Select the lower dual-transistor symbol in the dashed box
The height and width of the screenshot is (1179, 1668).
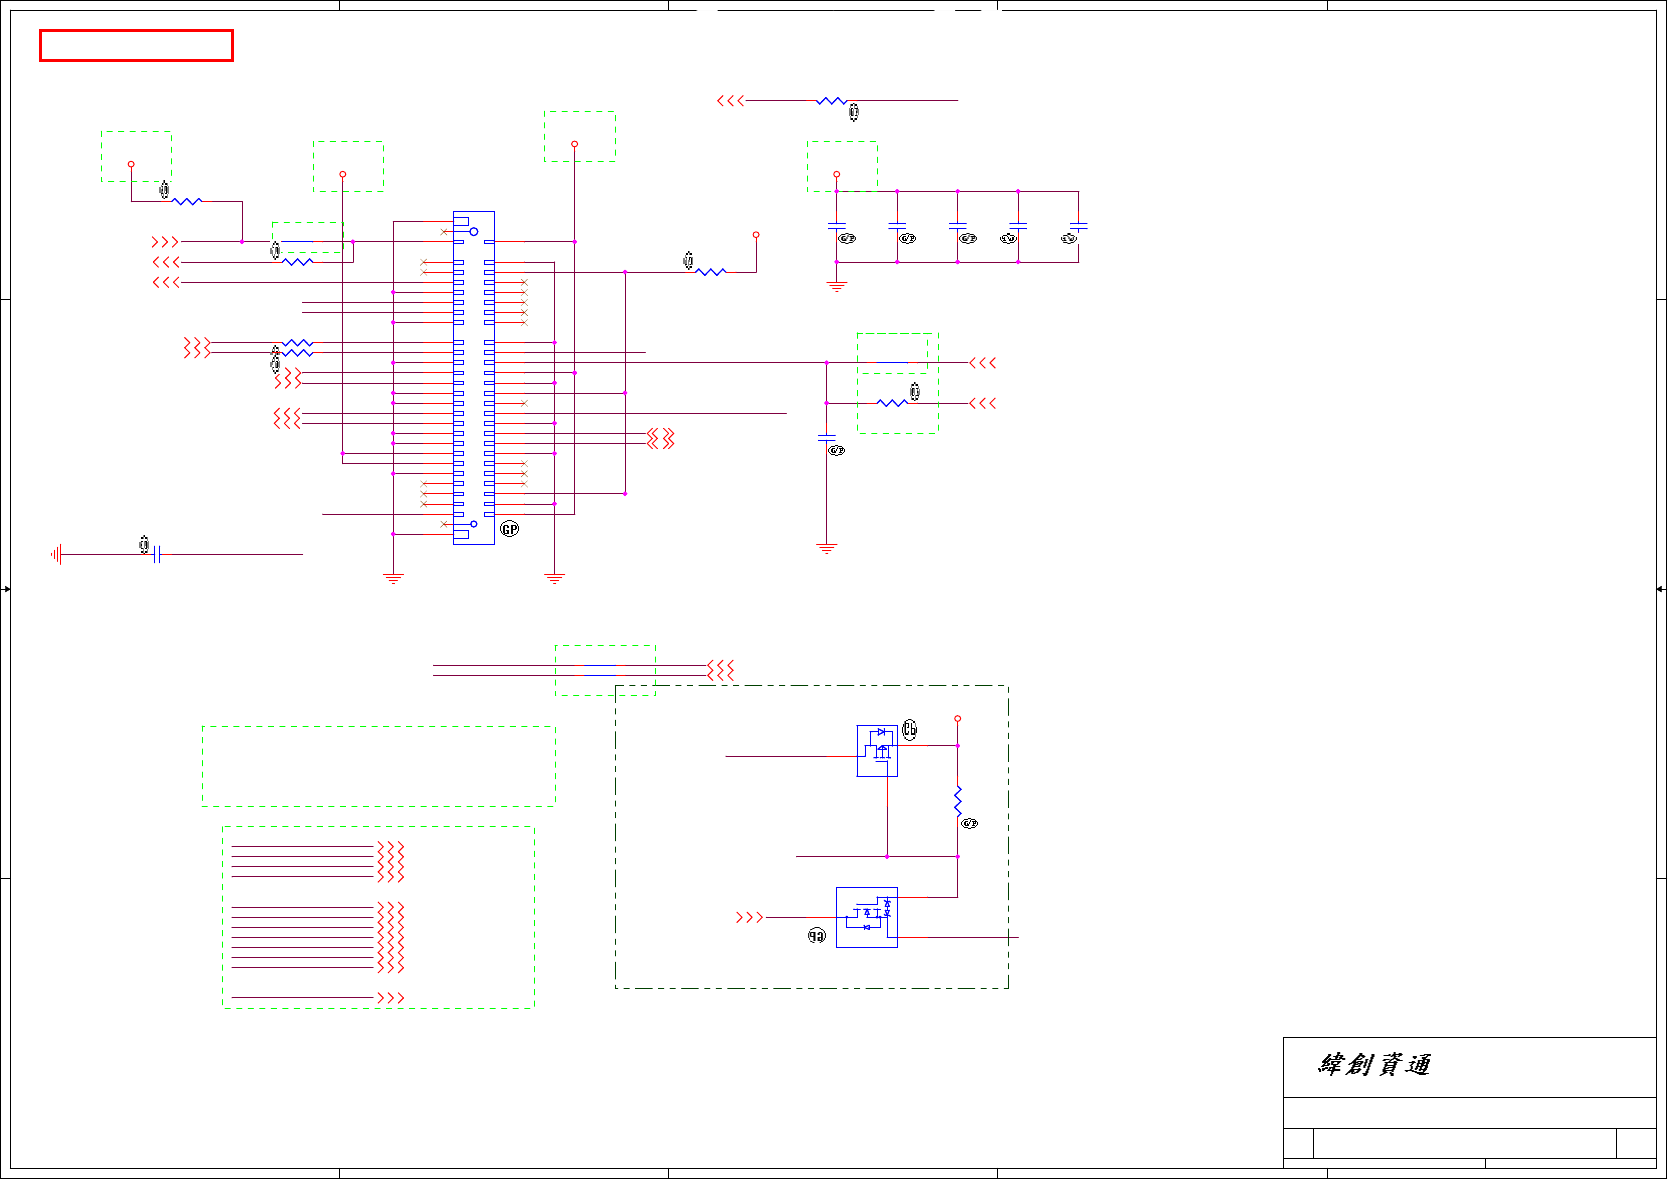click(x=867, y=917)
